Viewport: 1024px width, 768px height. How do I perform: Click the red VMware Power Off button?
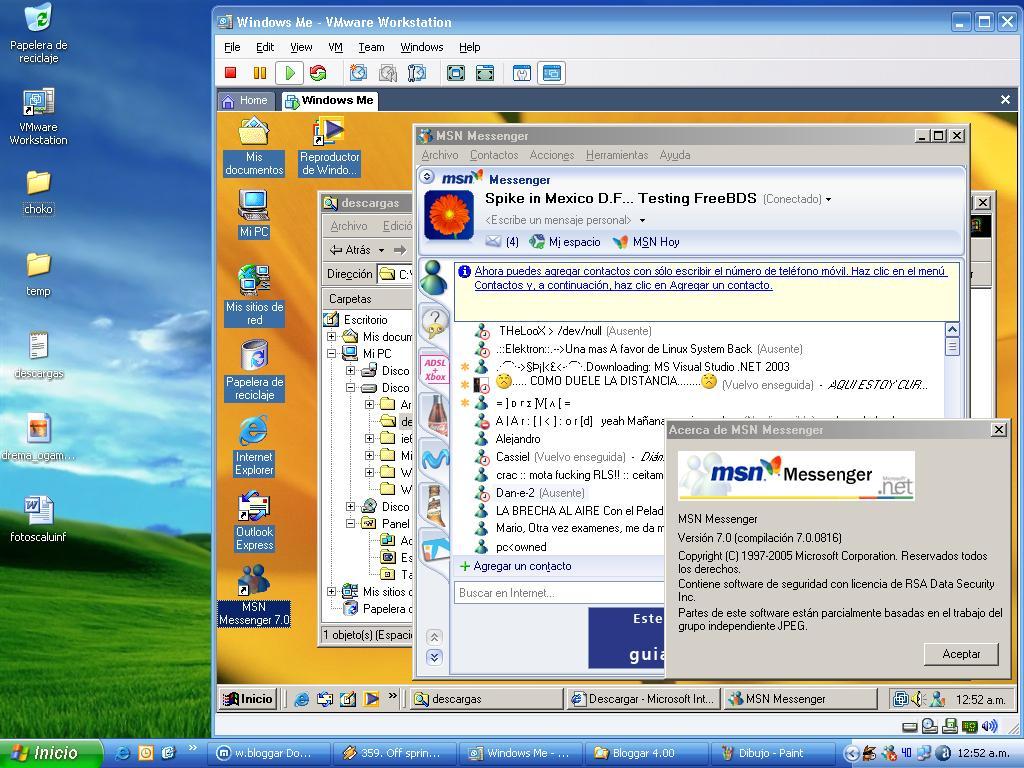click(231, 73)
